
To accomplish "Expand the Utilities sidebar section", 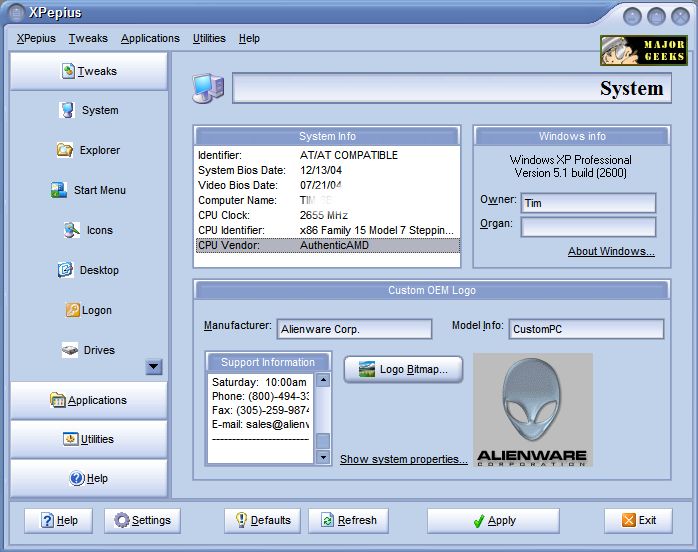I will click(x=89, y=439).
